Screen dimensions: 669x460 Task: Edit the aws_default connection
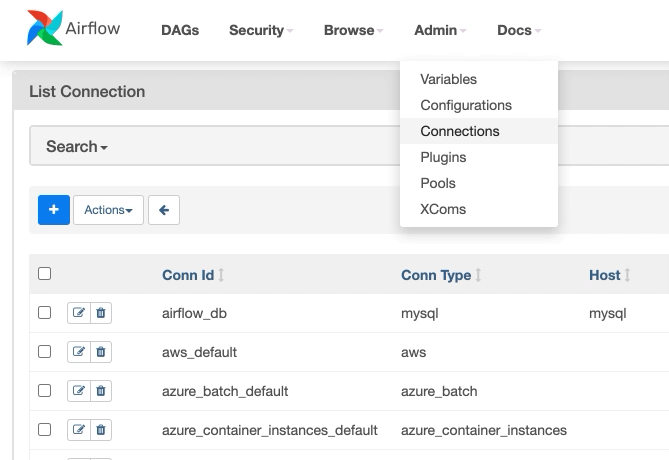pos(79,352)
